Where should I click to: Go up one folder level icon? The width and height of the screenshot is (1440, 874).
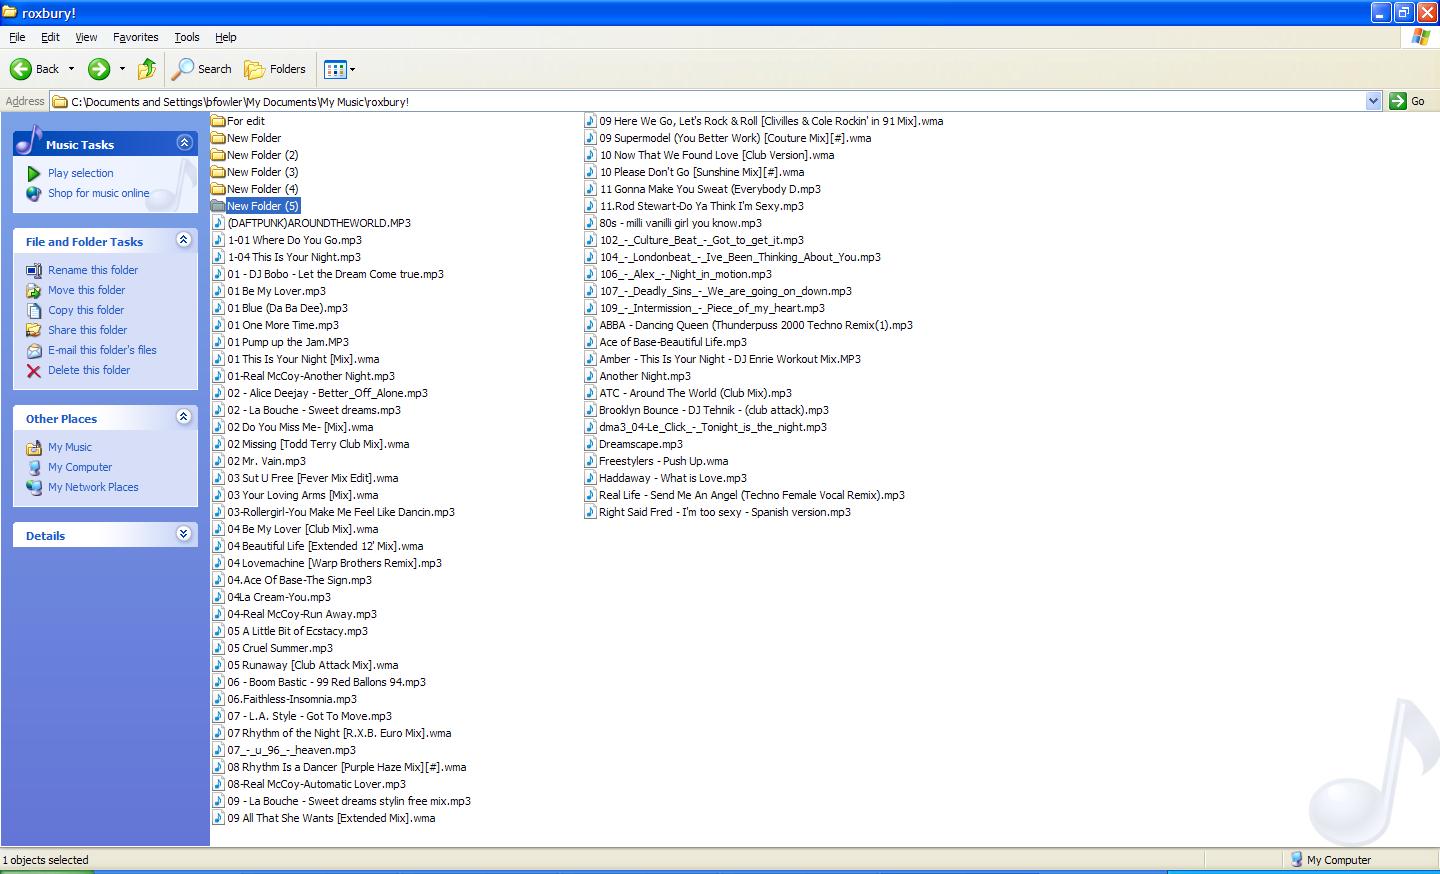[x=147, y=69]
